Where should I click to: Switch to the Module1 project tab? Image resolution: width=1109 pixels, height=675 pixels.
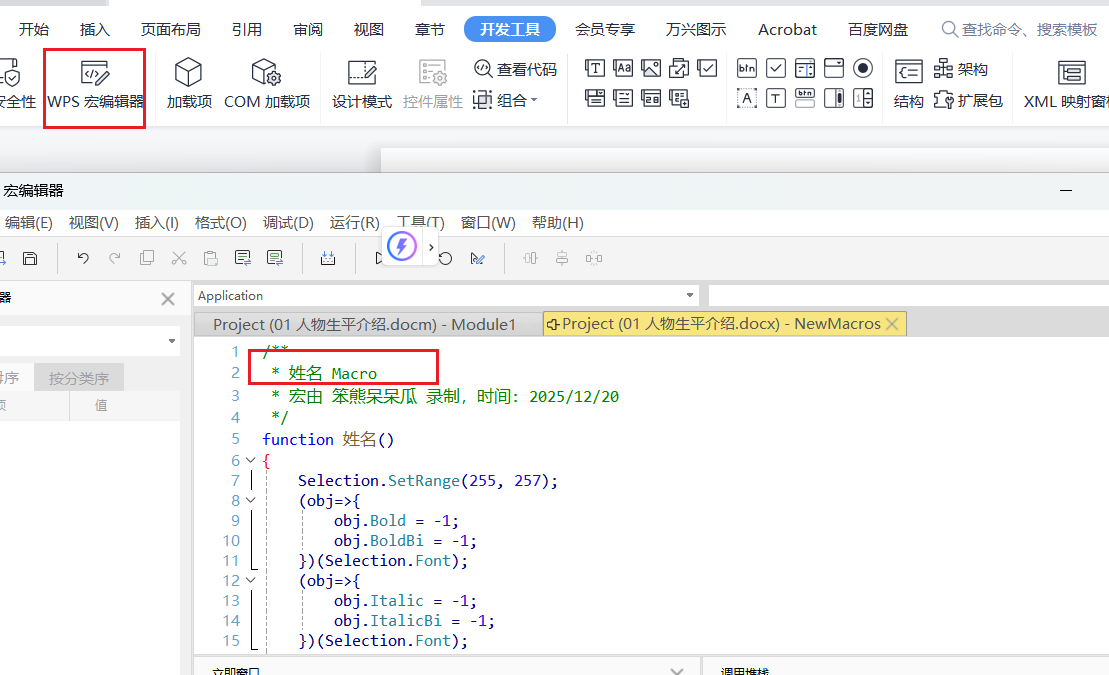click(364, 324)
